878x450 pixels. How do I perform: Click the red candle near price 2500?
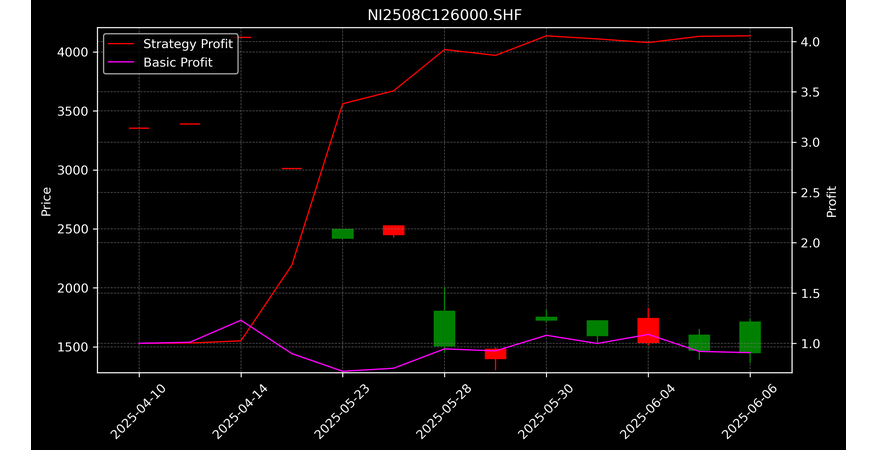point(394,230)
